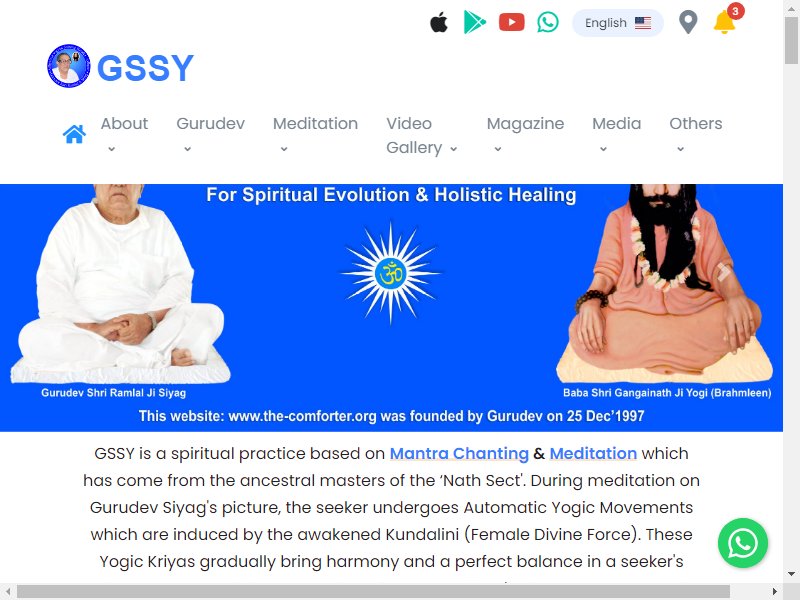The width and height of the screenshot is (800, 600).
Task: Open the floating green WhatsApp chat button
Action: click(x=743, y=543)
